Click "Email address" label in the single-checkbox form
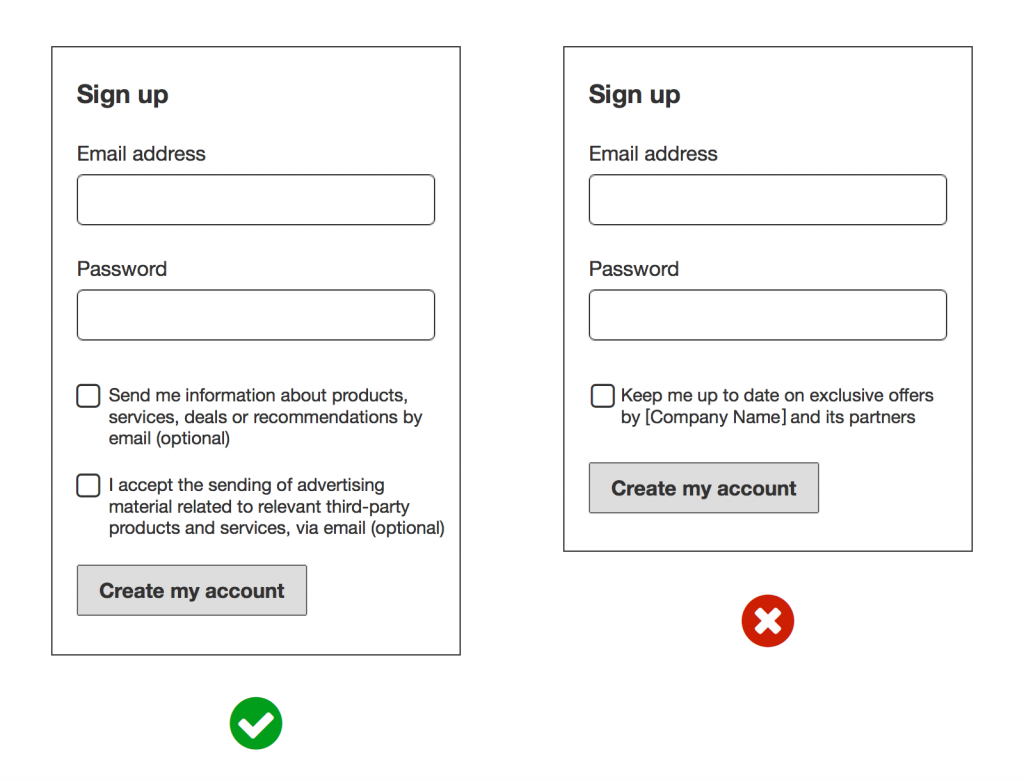 pos(653,154)
